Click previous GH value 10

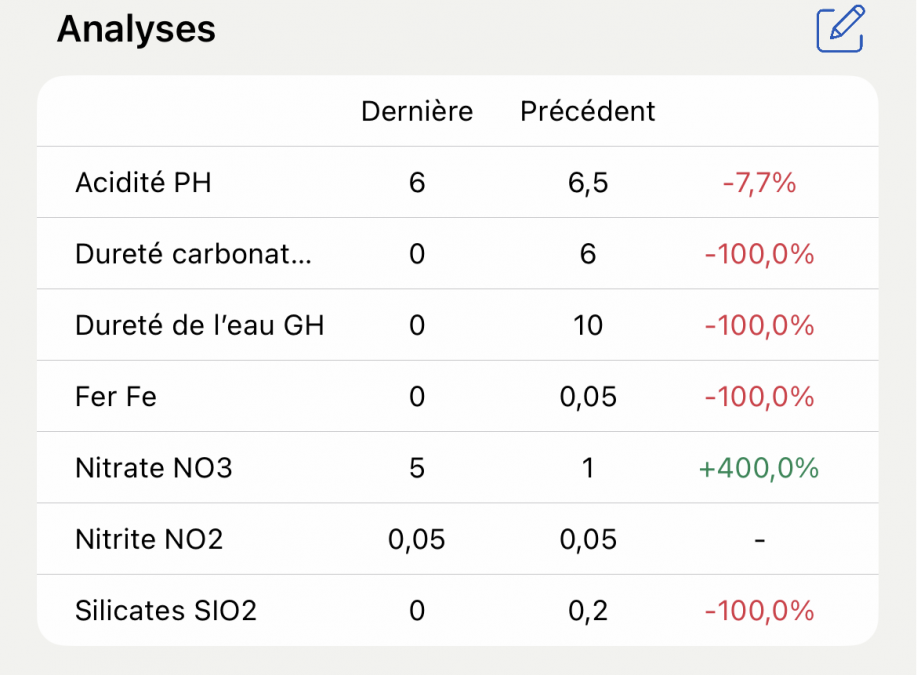(x=588, y=325)
